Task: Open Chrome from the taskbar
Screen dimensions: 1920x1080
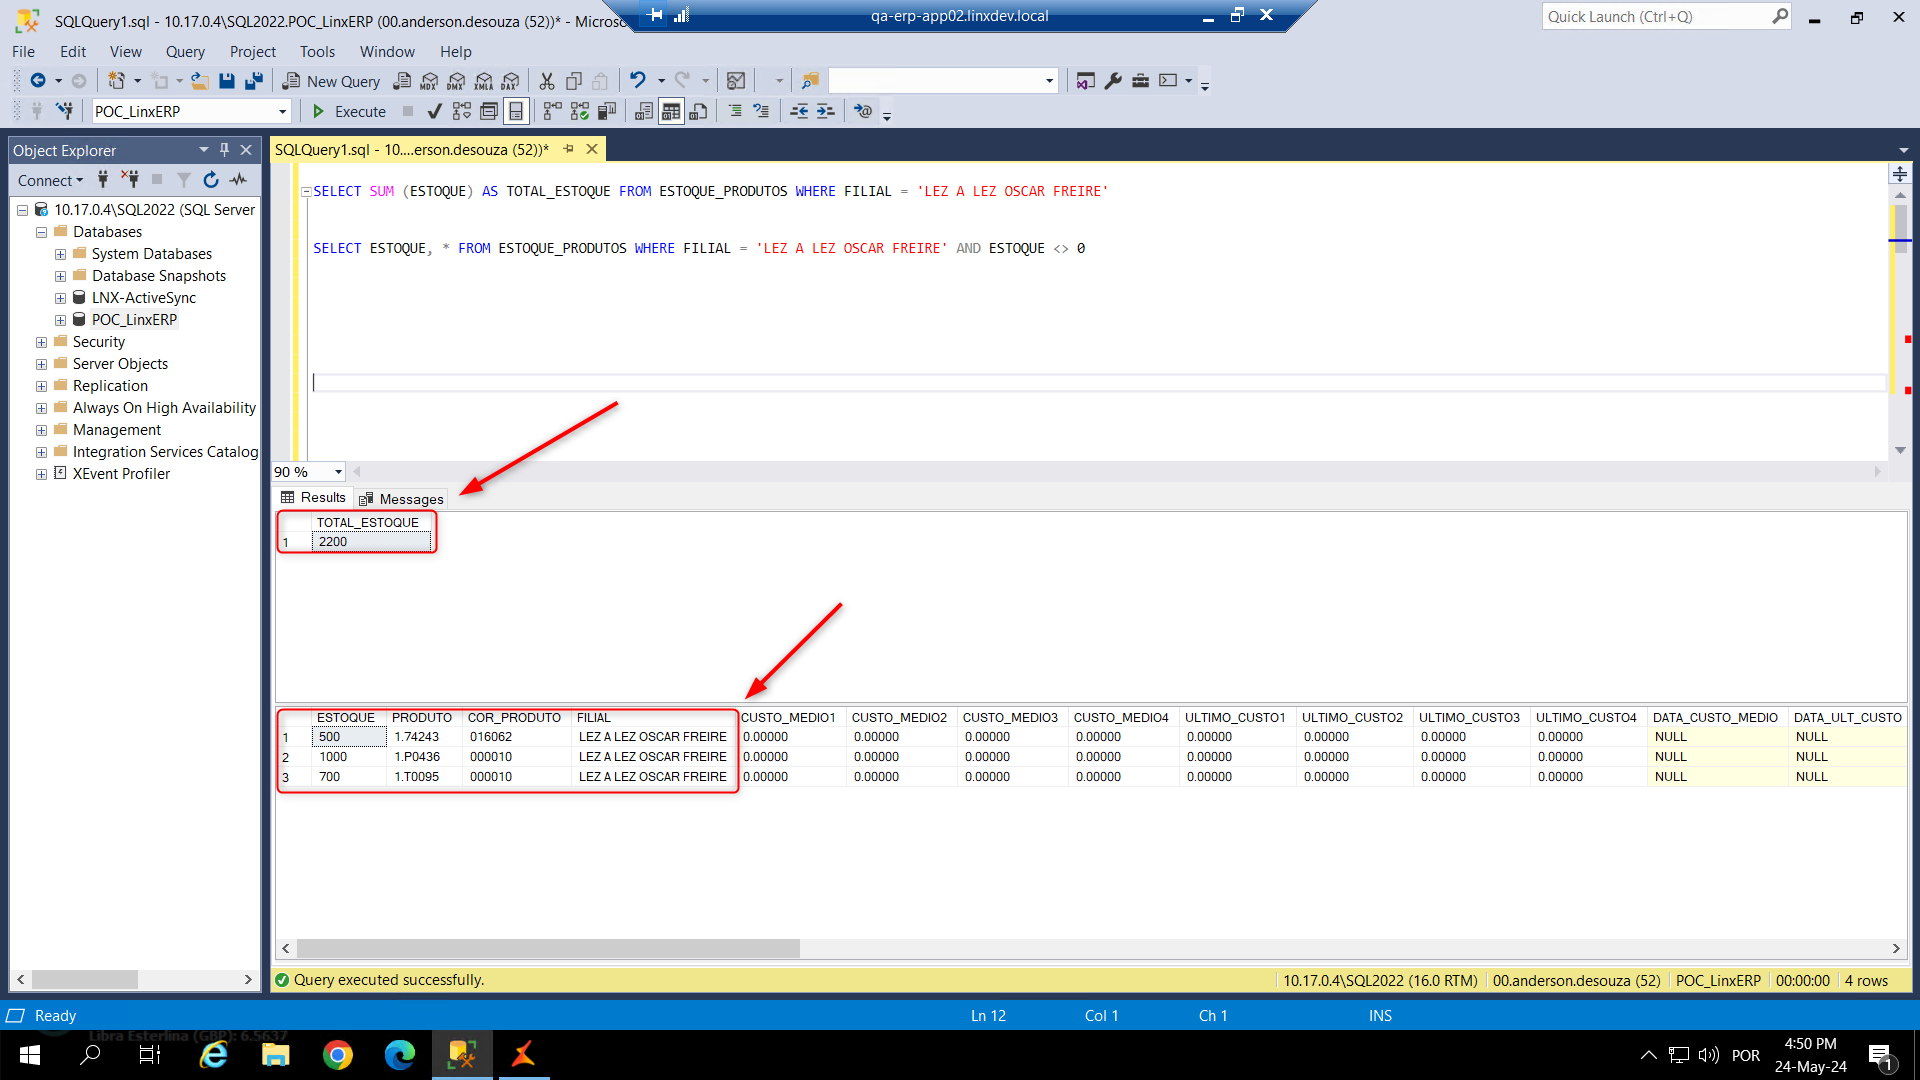Action: point(338,1055)
